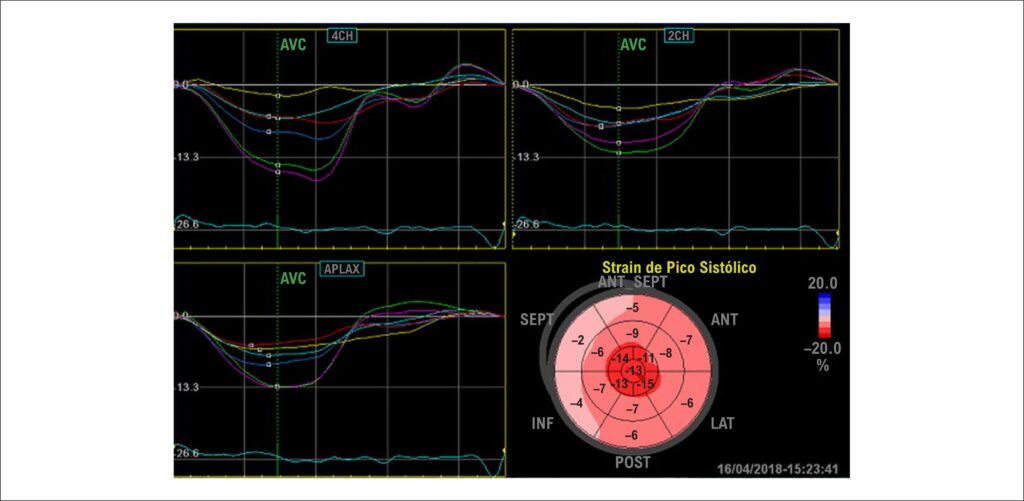Viewport: 1024px width, 501px height.
Task: Select the −4 basal inferior segment
Action: pos(575,404)
